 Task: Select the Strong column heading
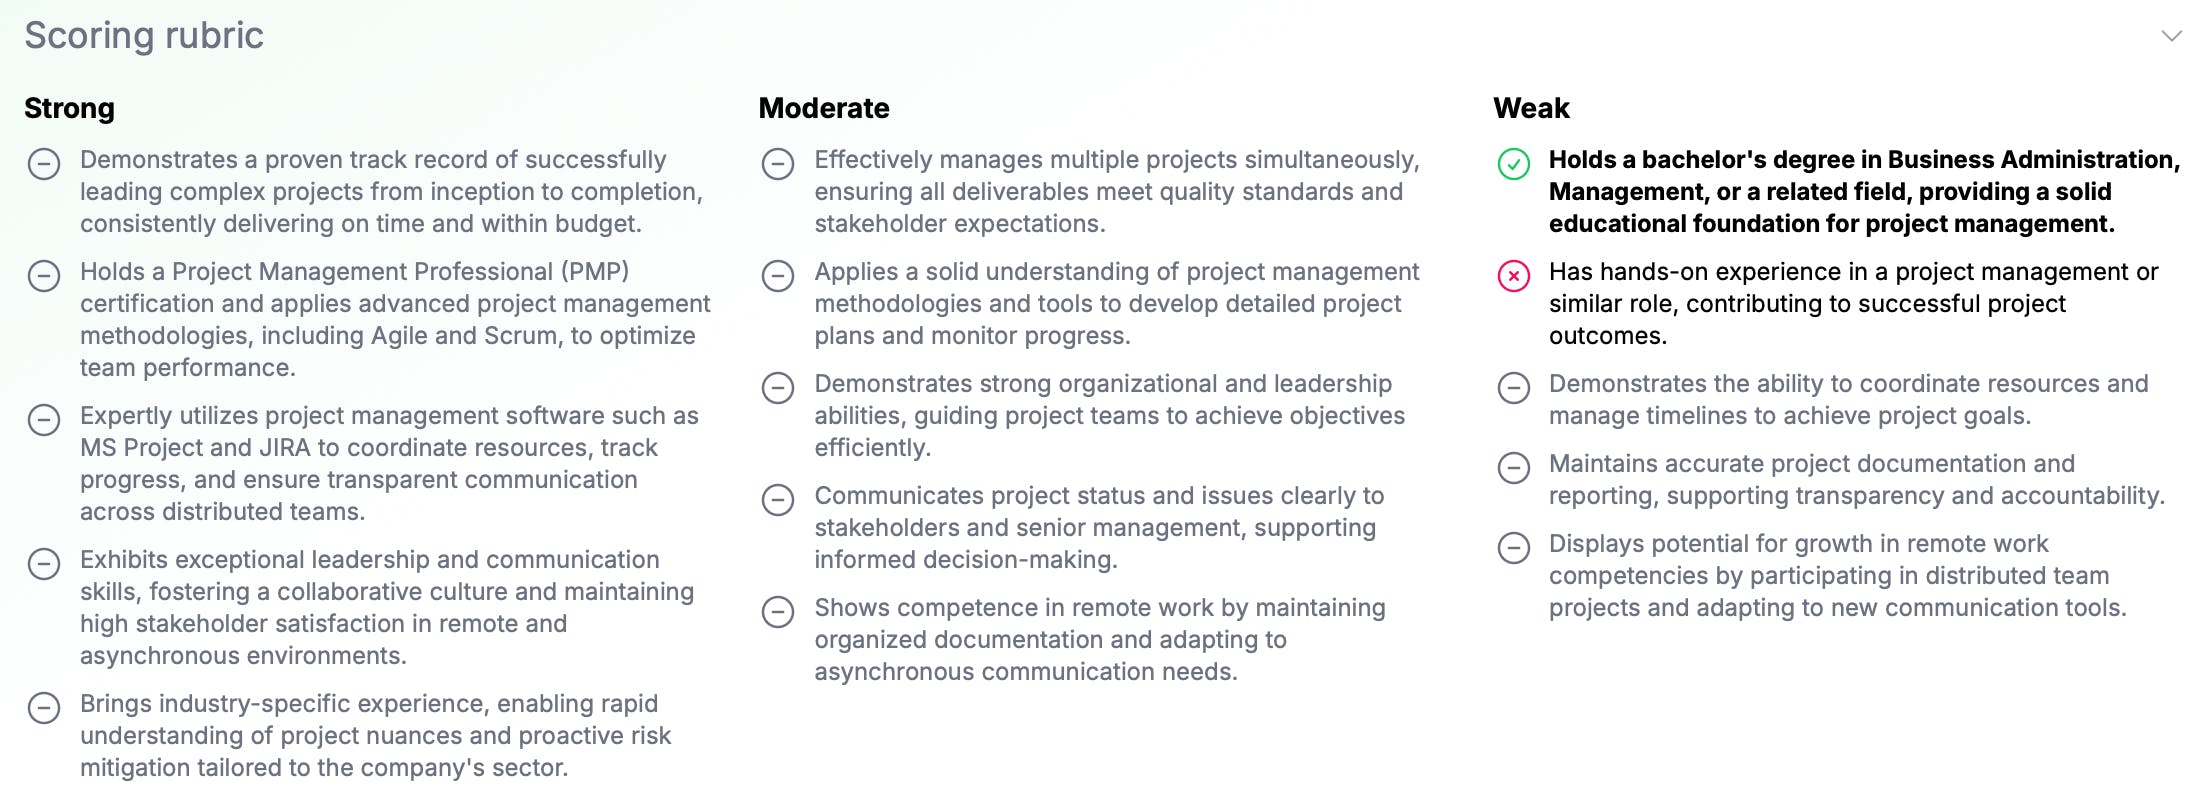click(69, 108)
